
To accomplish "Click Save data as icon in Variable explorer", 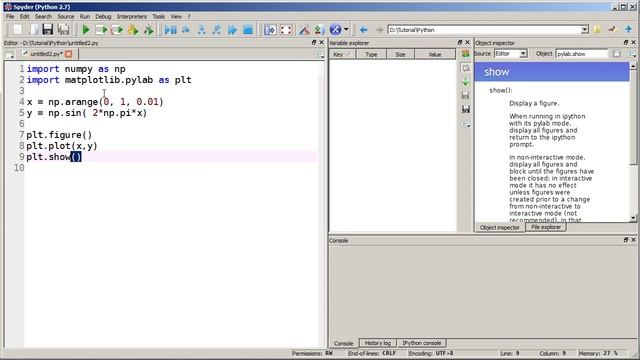I will (465, 109).
